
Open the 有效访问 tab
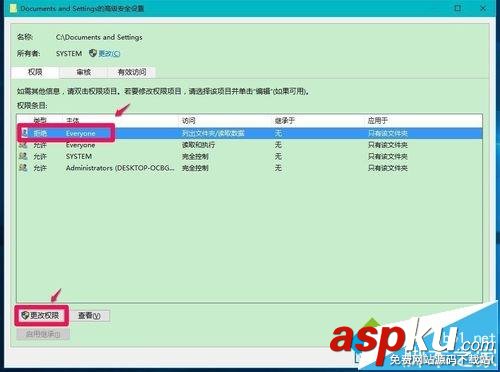coord(132,72)
